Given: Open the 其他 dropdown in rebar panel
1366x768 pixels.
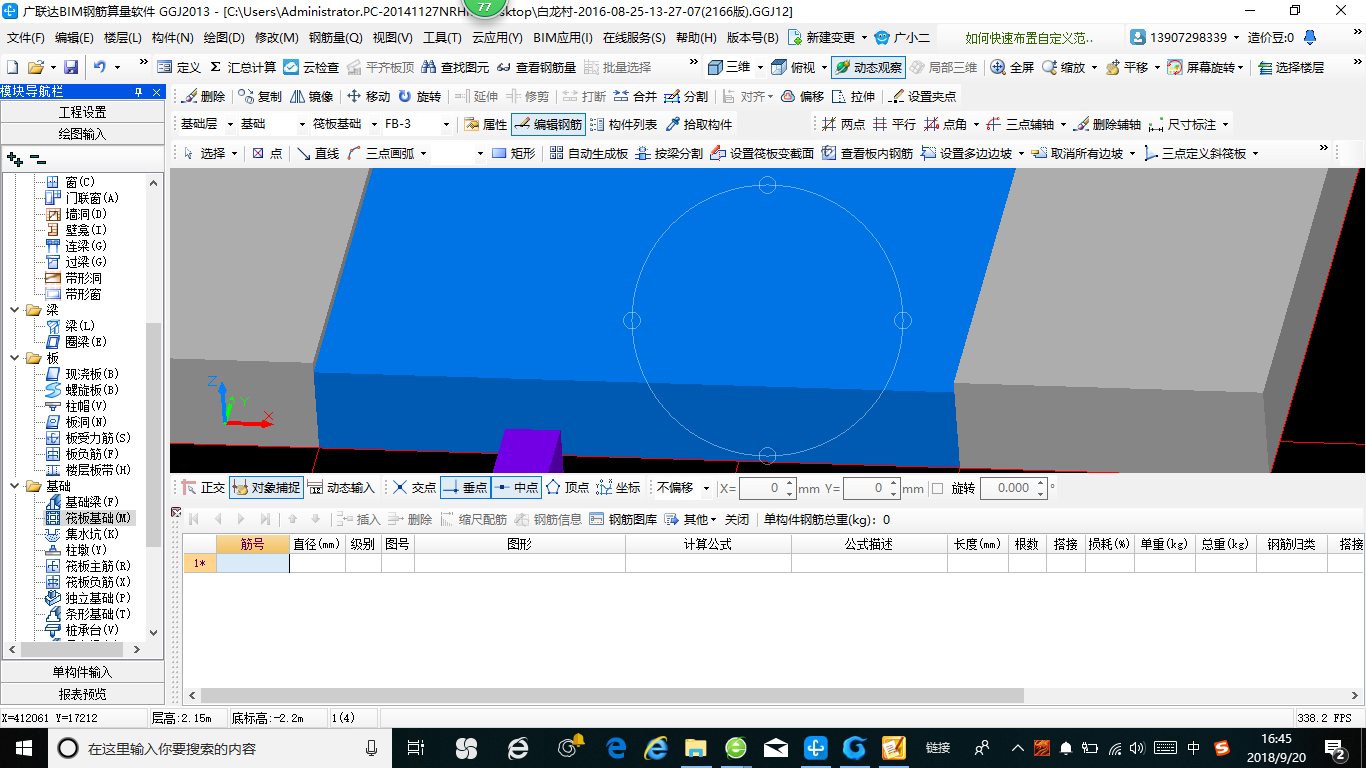Looking at the screenshot, I should (x=691, y=519).
